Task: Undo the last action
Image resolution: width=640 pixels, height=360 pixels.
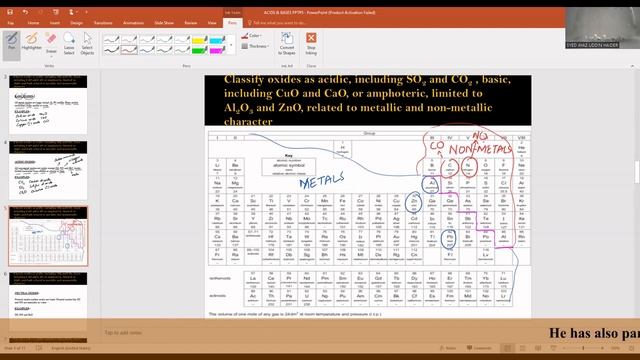Action: click(x=25, y=12)
